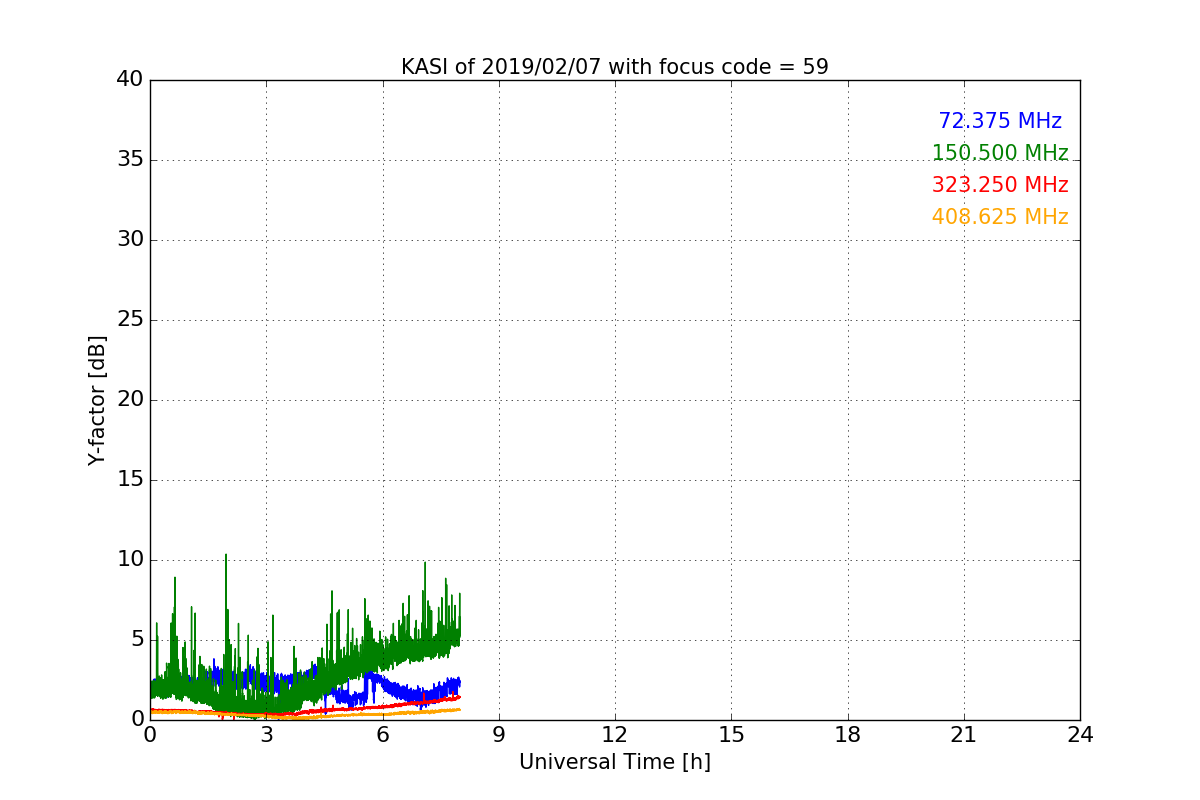Click the y-axis tick label 35

click(x=130, y=160)
